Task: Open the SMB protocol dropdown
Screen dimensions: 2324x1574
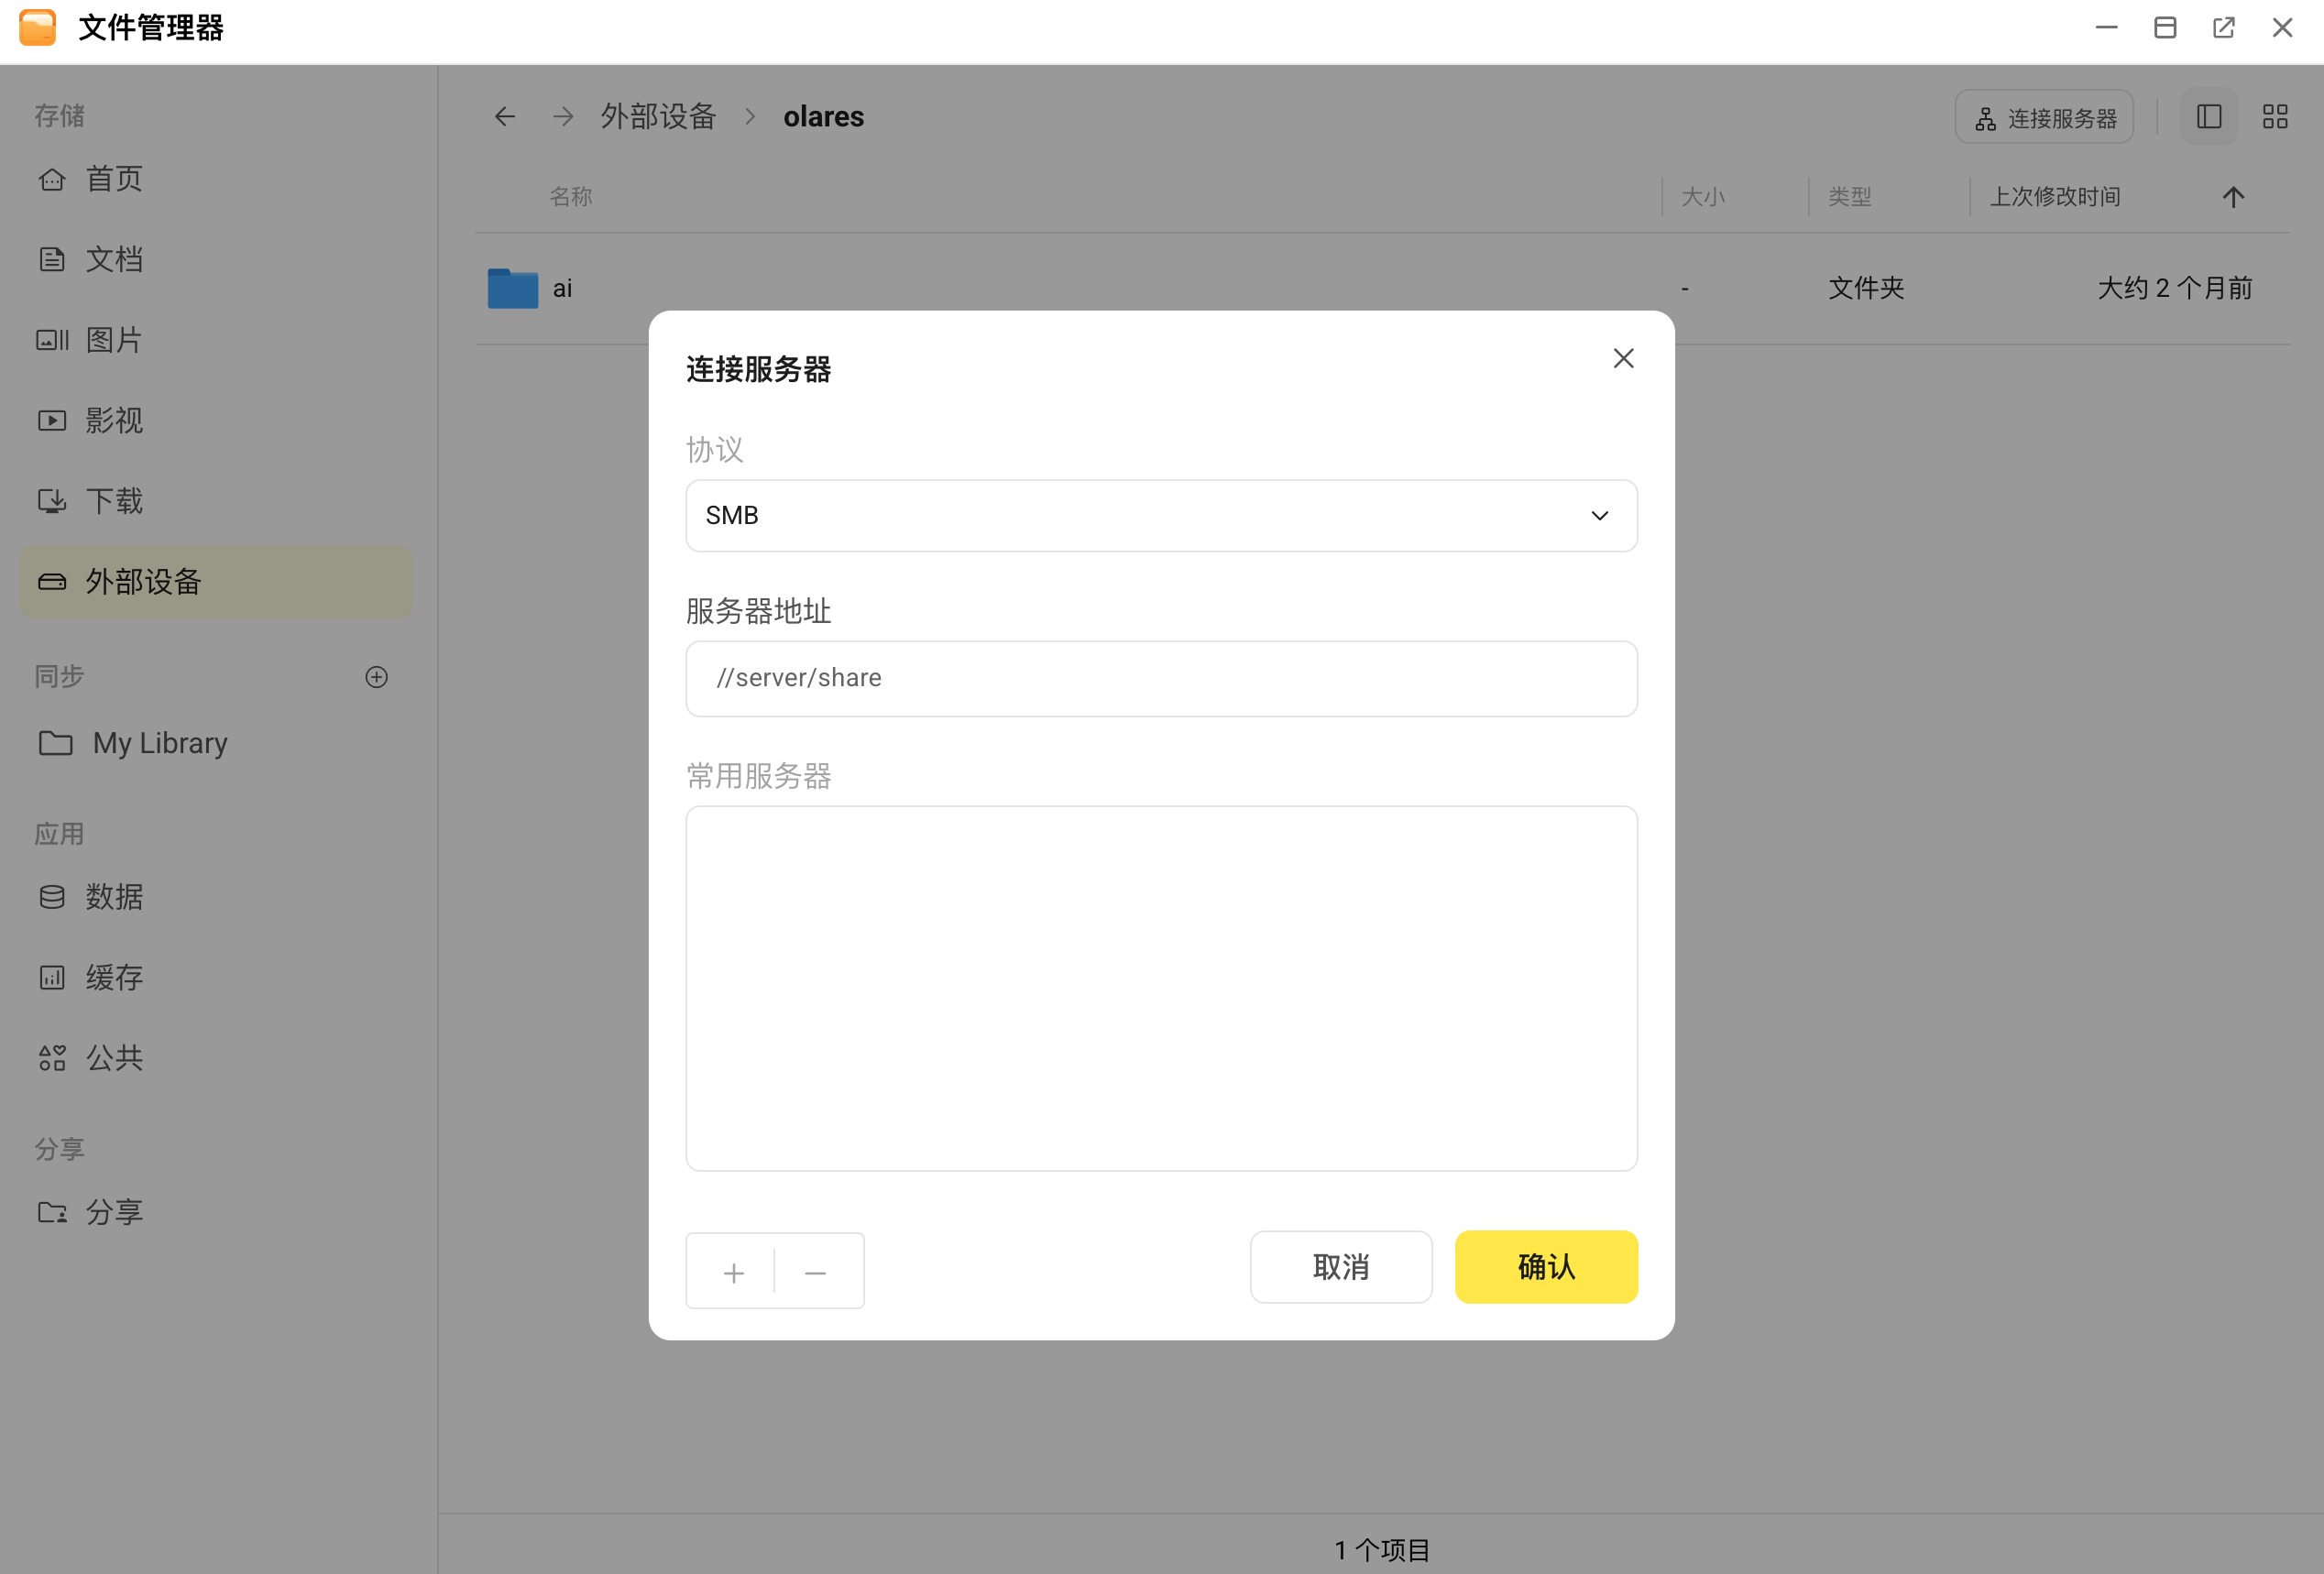Action: (1161, 515)
